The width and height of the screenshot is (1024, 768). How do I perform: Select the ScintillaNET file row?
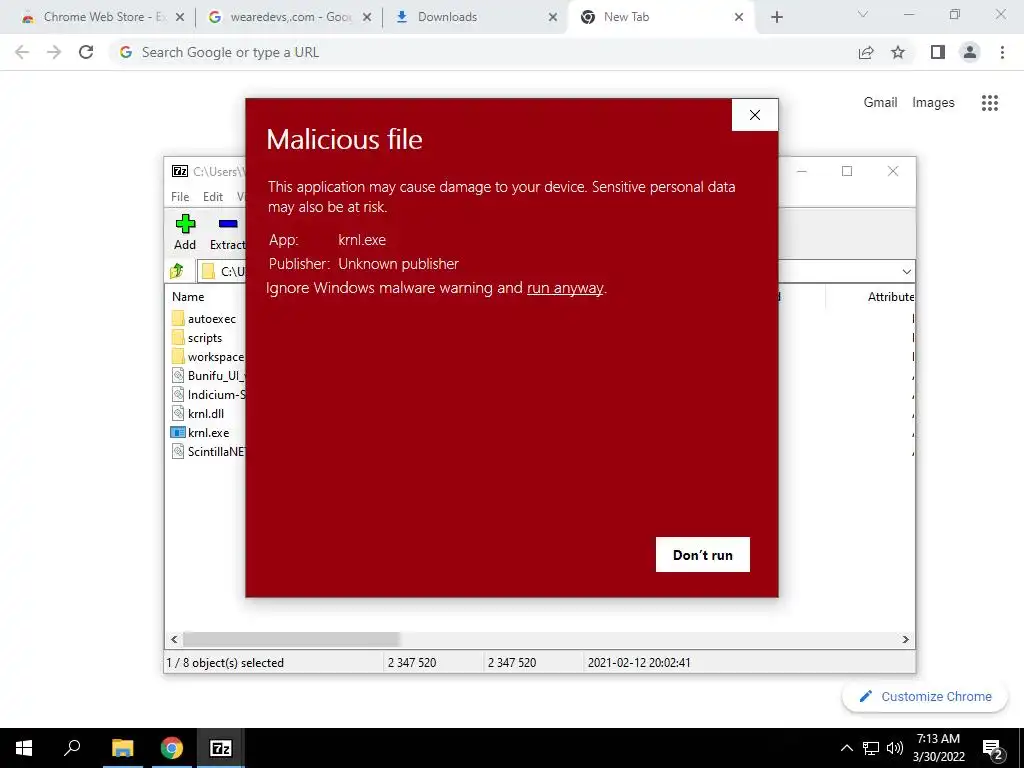208,451
